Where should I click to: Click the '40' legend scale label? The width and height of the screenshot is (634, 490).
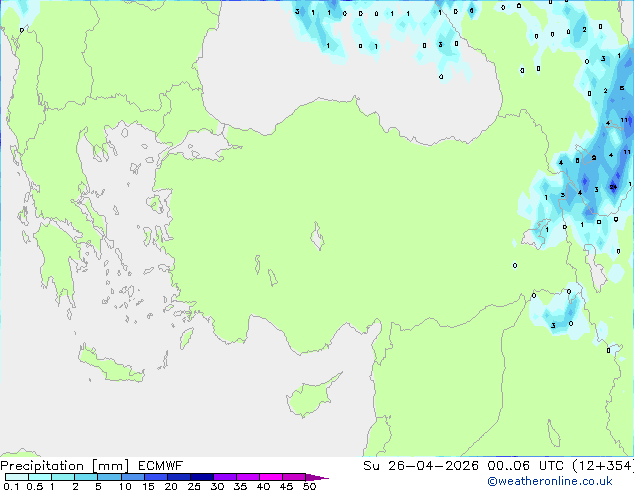point(263,486)
